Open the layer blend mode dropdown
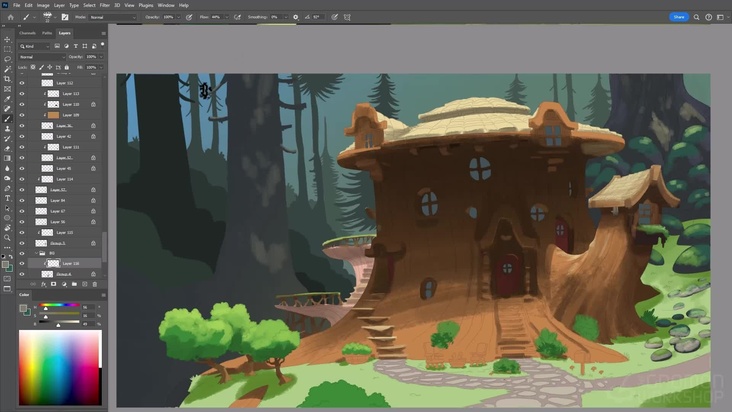The height and width of the screenshot is (412, 732). click(40, 56)
